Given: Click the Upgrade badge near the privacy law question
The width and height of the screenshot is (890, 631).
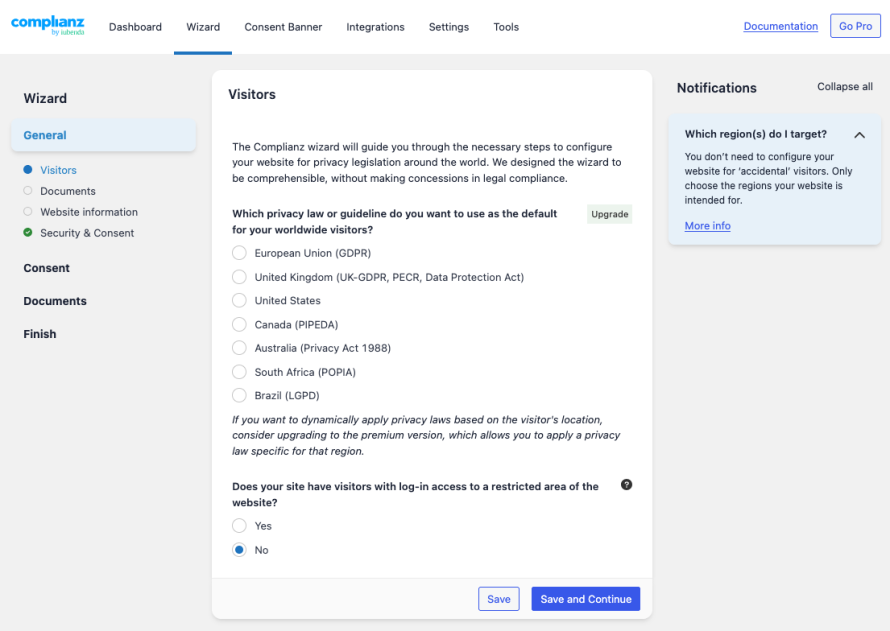Looking at the screenshot, I should pyautogui.click(x=609, y=213).
